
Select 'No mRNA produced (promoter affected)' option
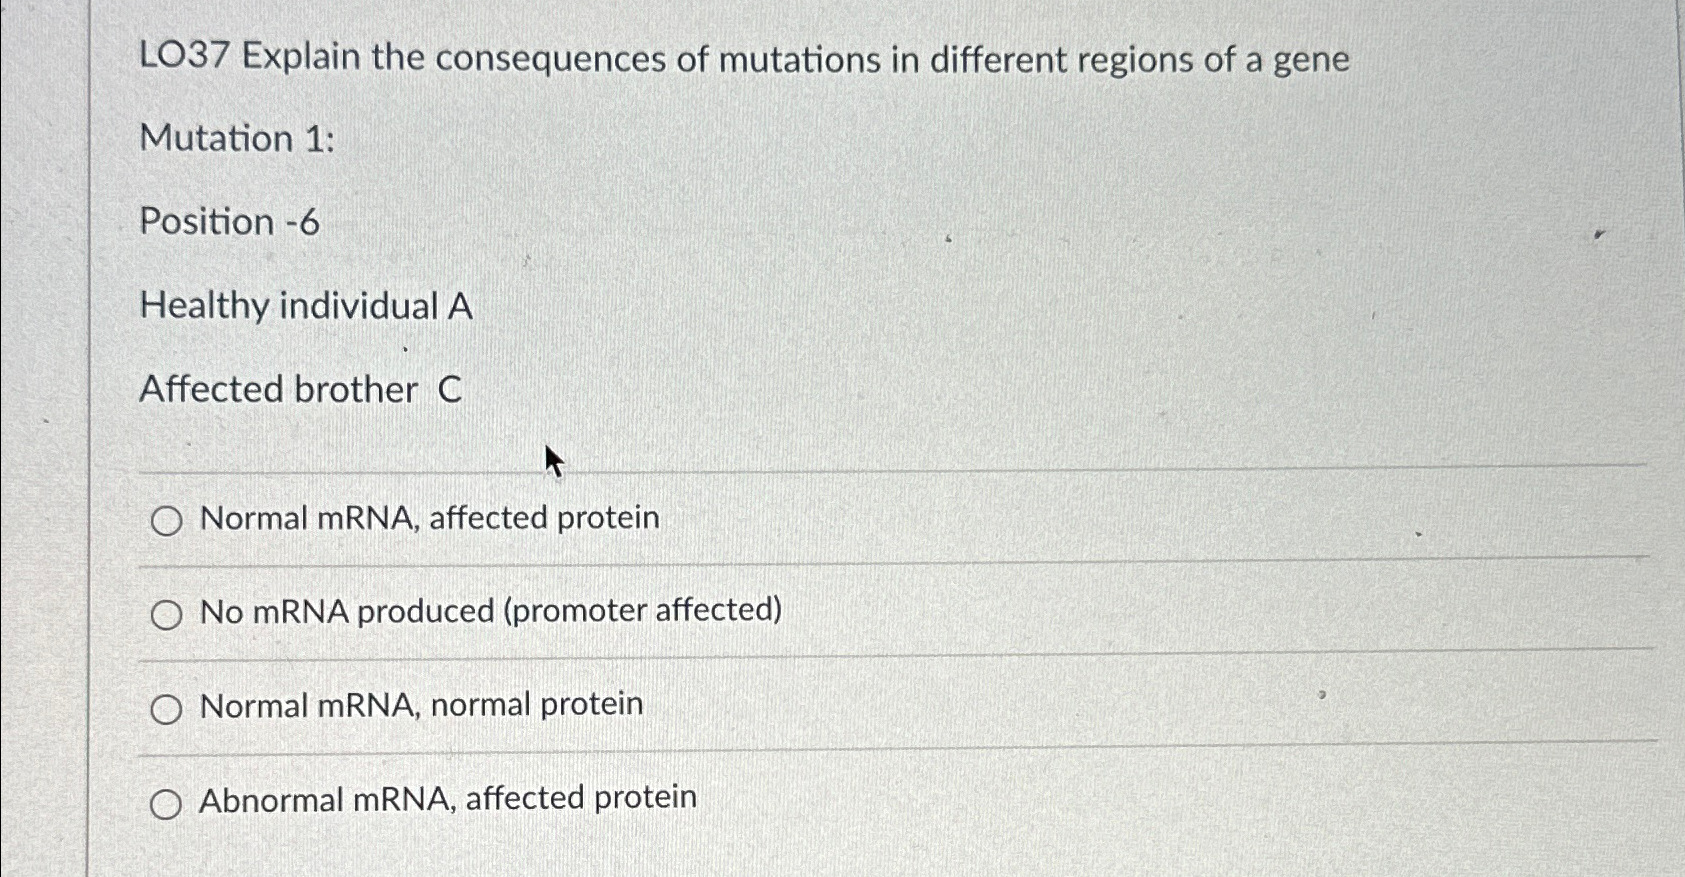click(x=168, y=614)
